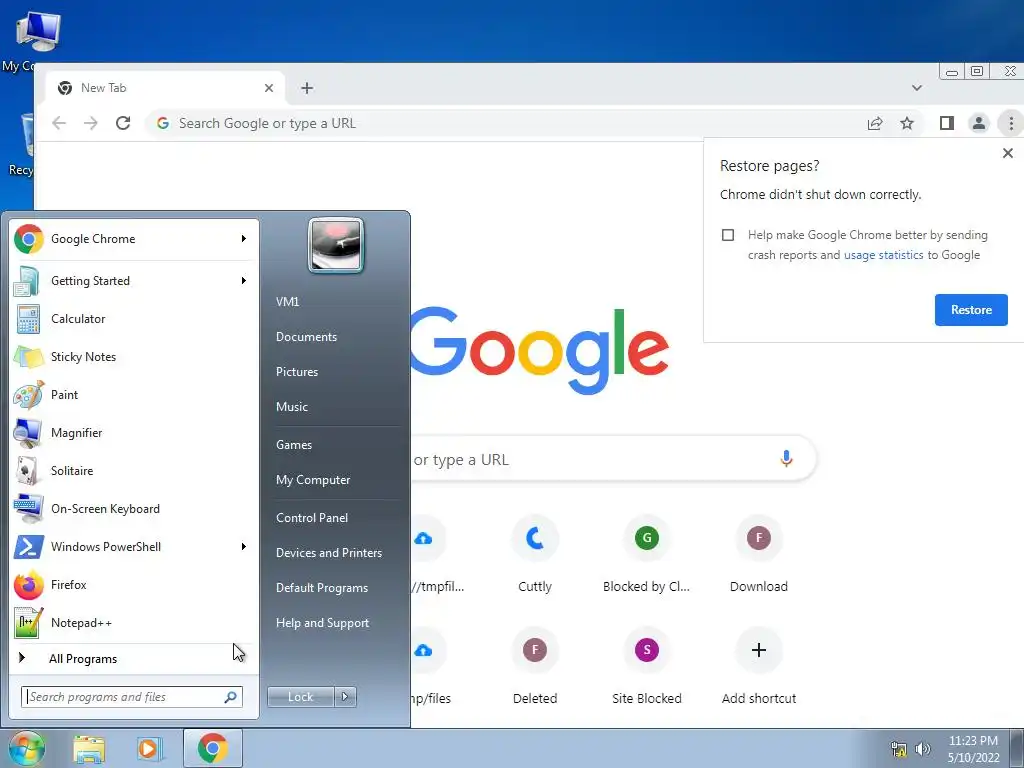1024x768 pixels.
Task: Open Google Chrome from Start menu list
Action: coord(131,239)
